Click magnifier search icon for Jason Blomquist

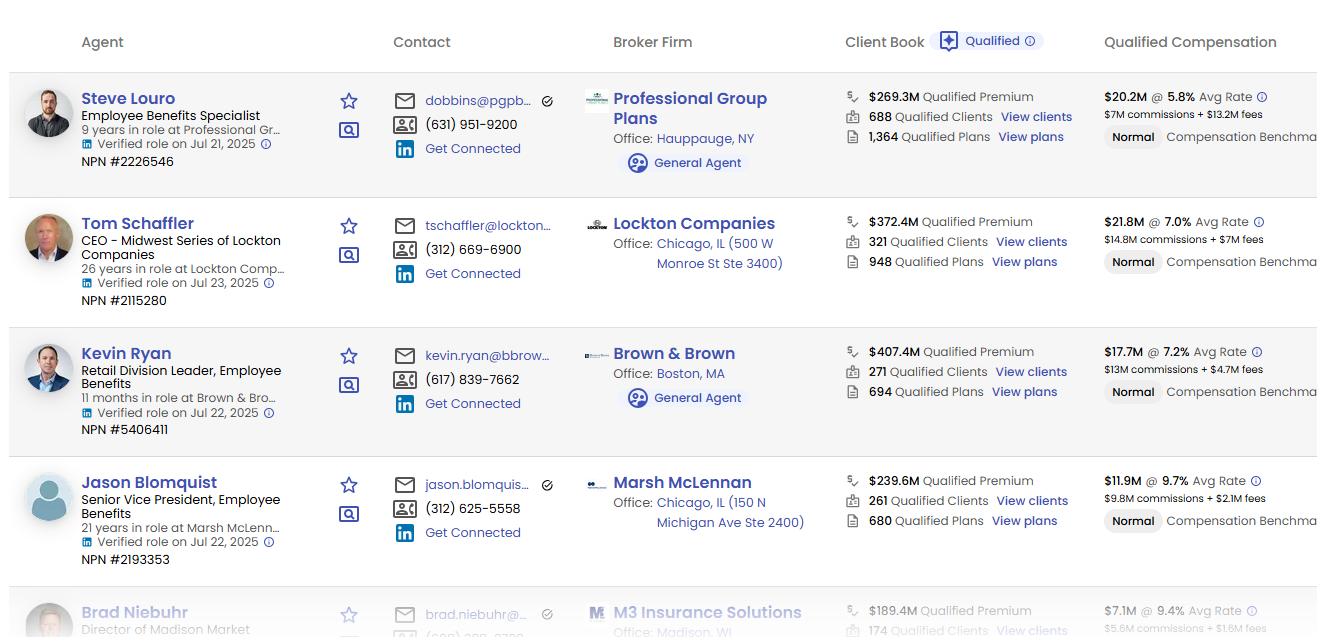click(x=349, y=514)
